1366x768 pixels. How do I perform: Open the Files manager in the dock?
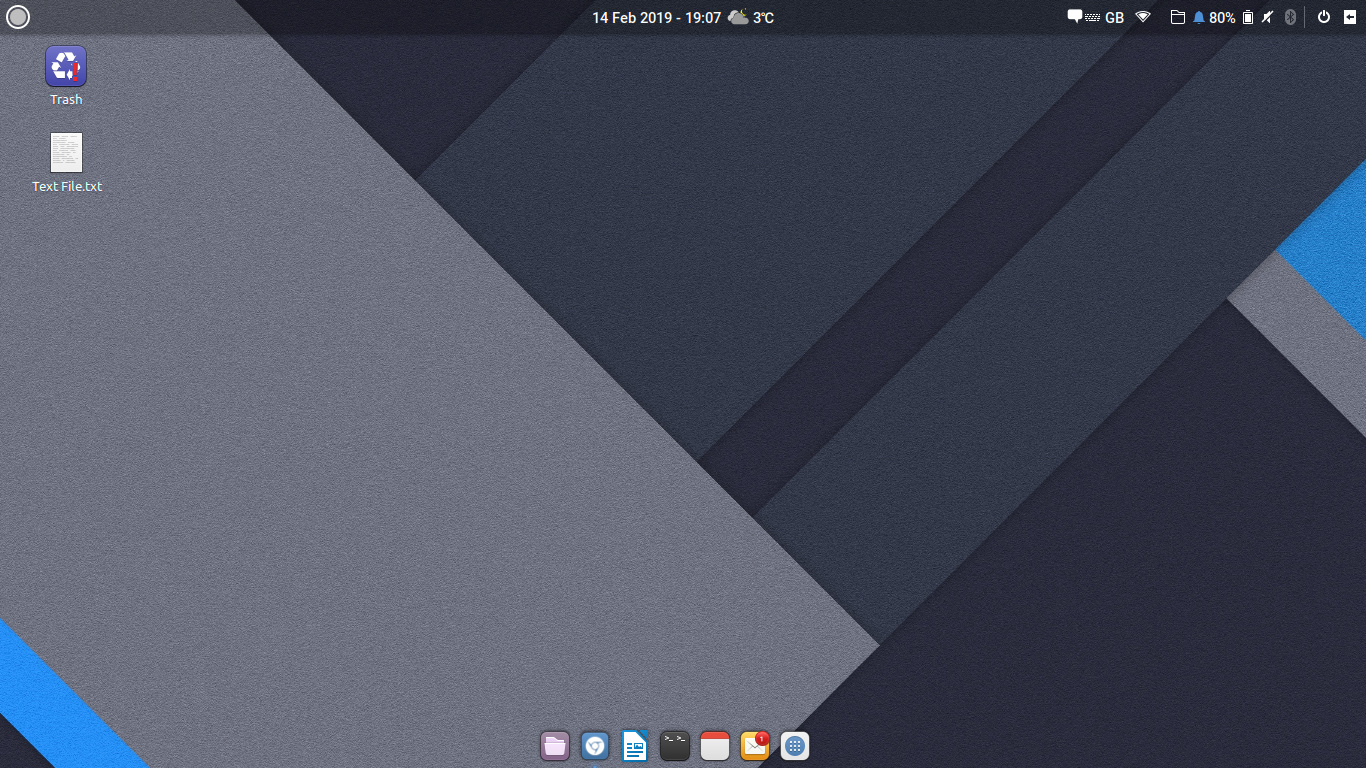coord(555,746)
